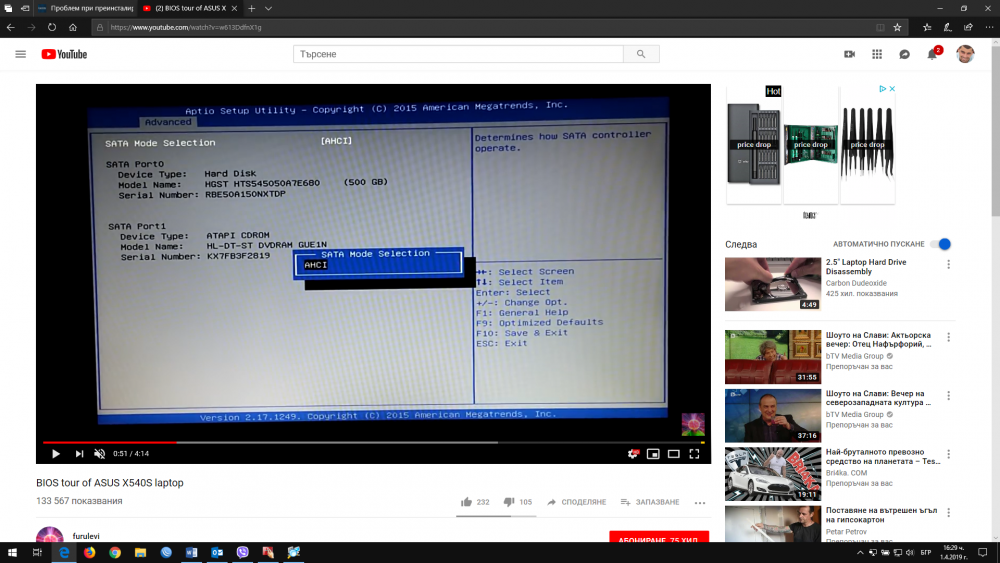Go to the browser home page

click(73, 27)
